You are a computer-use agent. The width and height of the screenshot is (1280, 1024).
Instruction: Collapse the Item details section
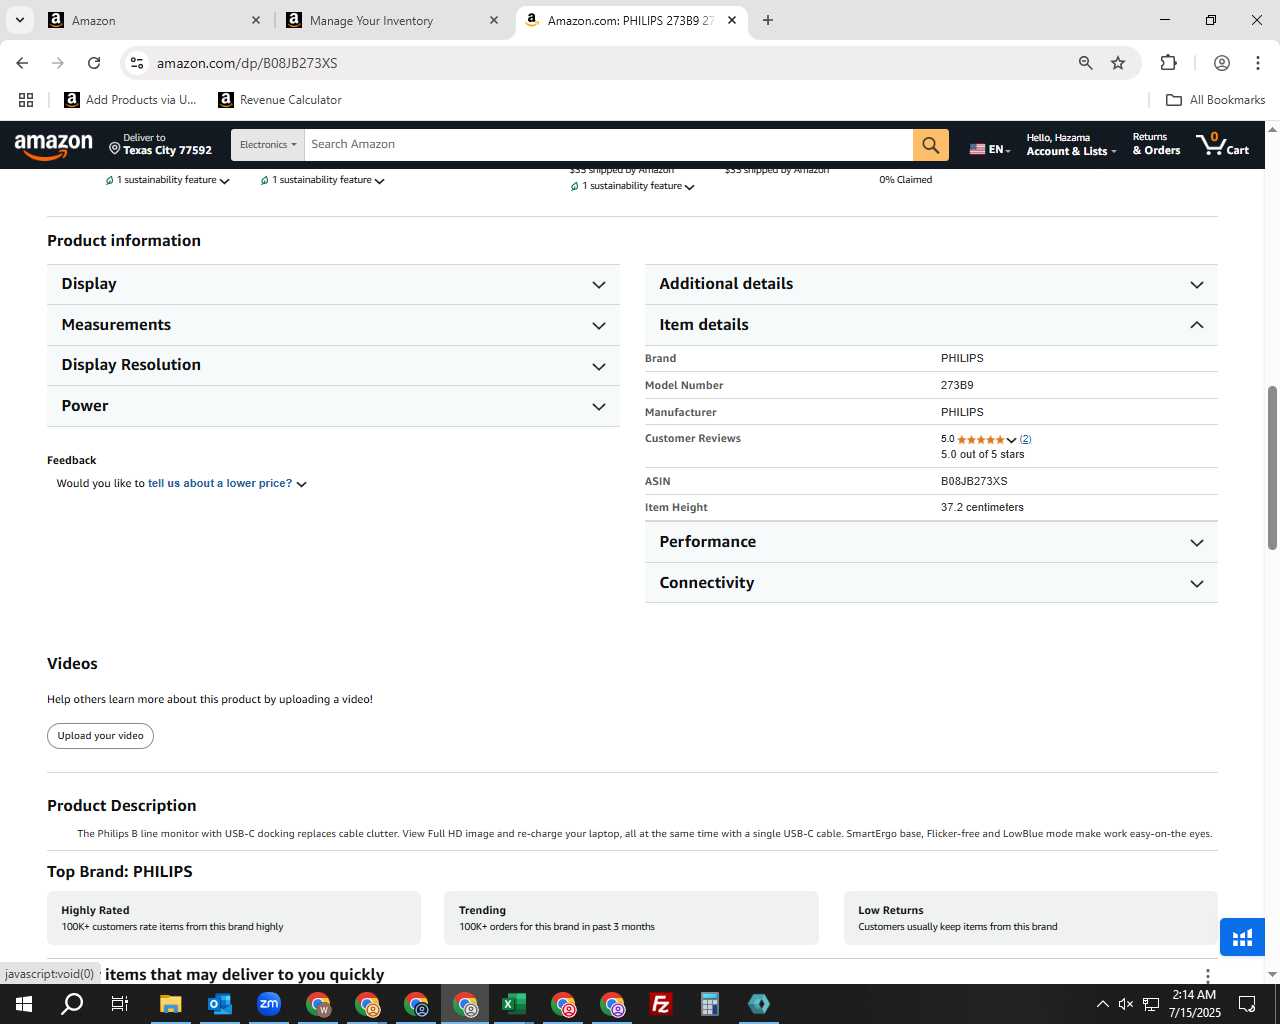(x=931, y=325)
